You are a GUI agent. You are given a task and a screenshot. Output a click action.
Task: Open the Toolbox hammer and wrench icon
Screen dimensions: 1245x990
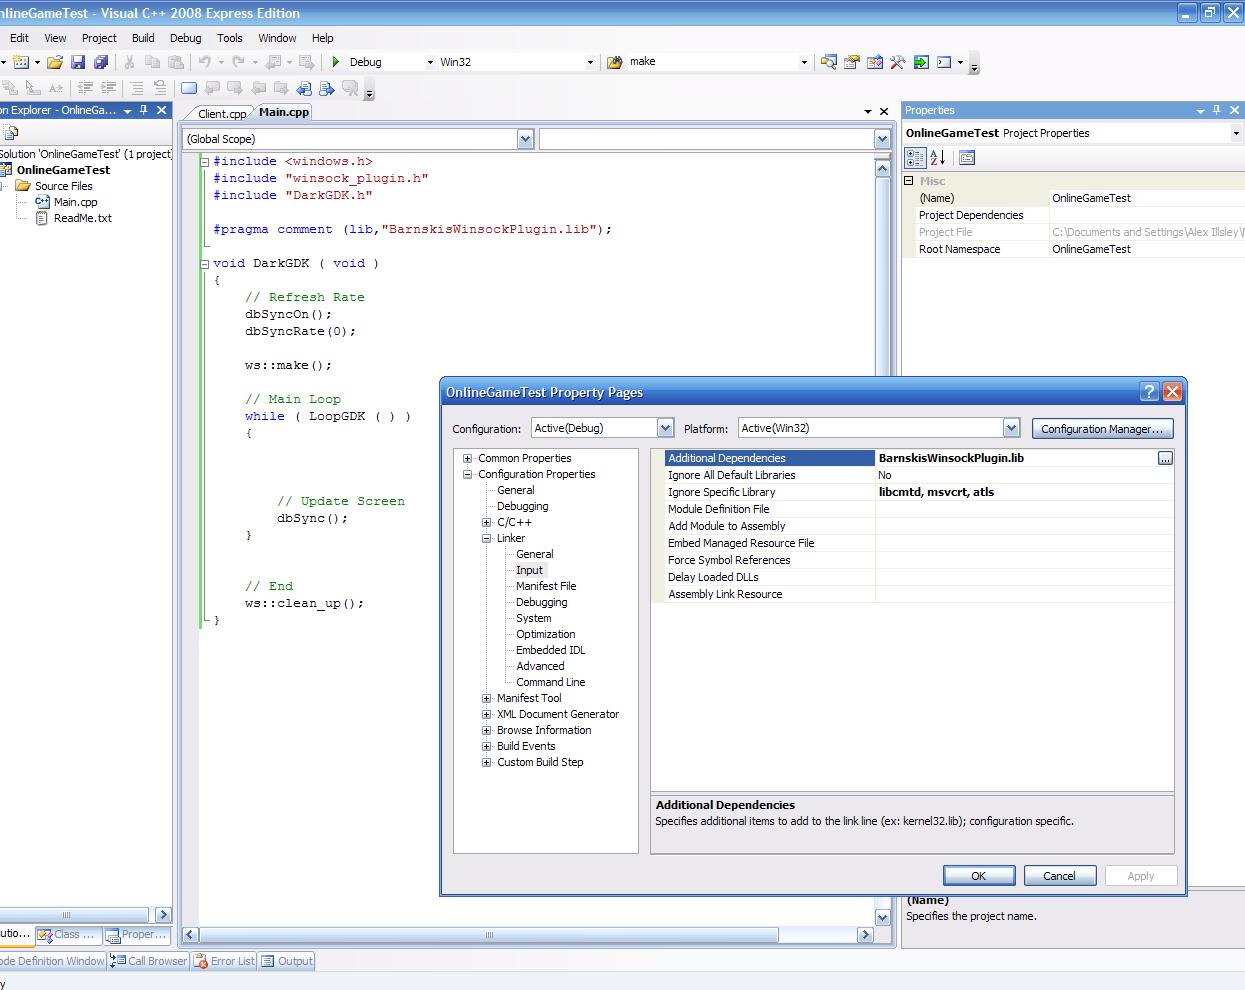coord(898,62)
